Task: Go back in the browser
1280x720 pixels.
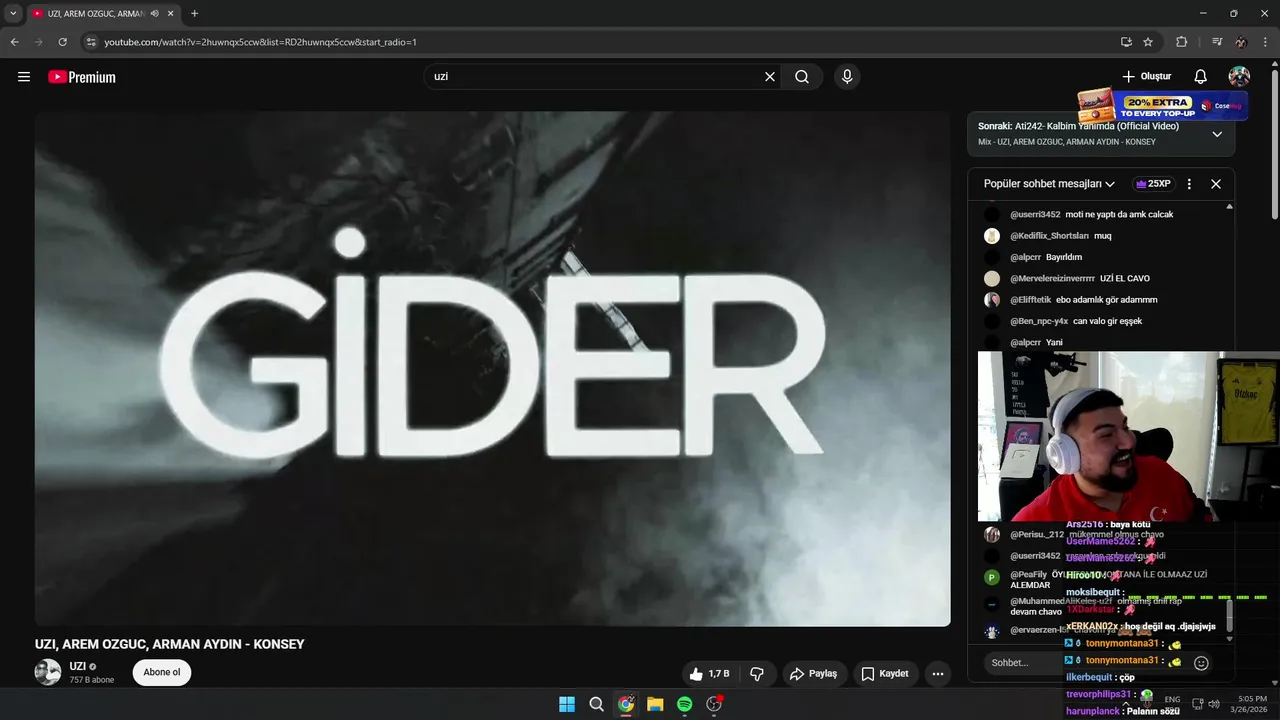Action: point(14,42)
